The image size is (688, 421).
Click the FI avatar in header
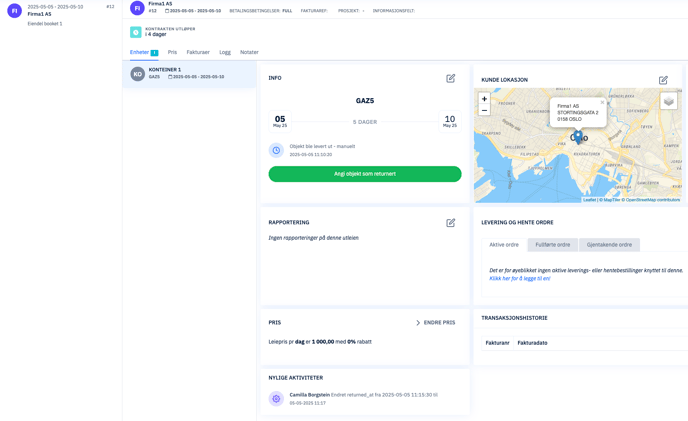137,8
